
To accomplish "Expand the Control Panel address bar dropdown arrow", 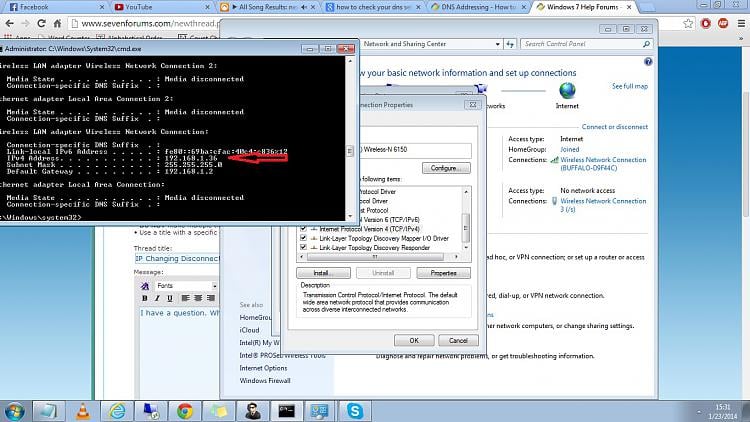I will coord(497,44).
